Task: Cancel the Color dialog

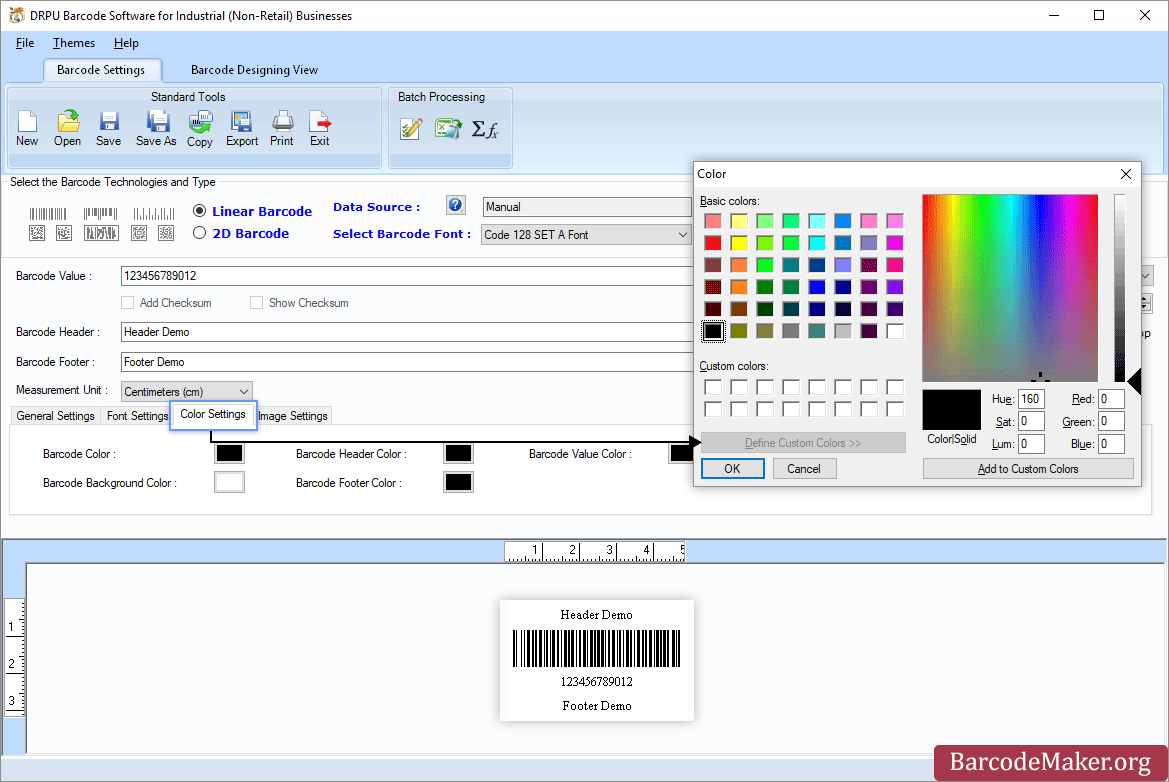Action: pos(804,468)
